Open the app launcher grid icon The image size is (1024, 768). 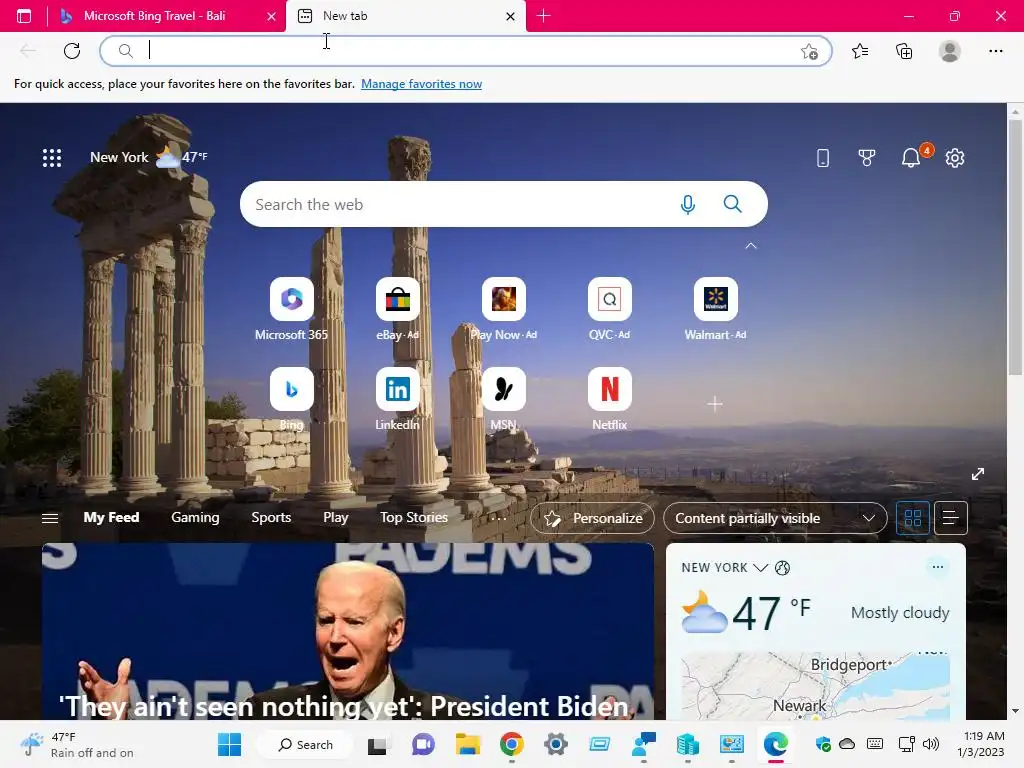pos(52,157)
